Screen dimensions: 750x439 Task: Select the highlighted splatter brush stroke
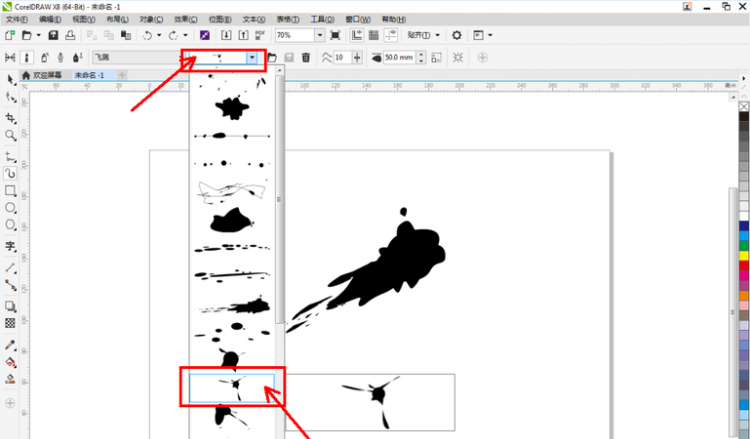coord(233,384)
